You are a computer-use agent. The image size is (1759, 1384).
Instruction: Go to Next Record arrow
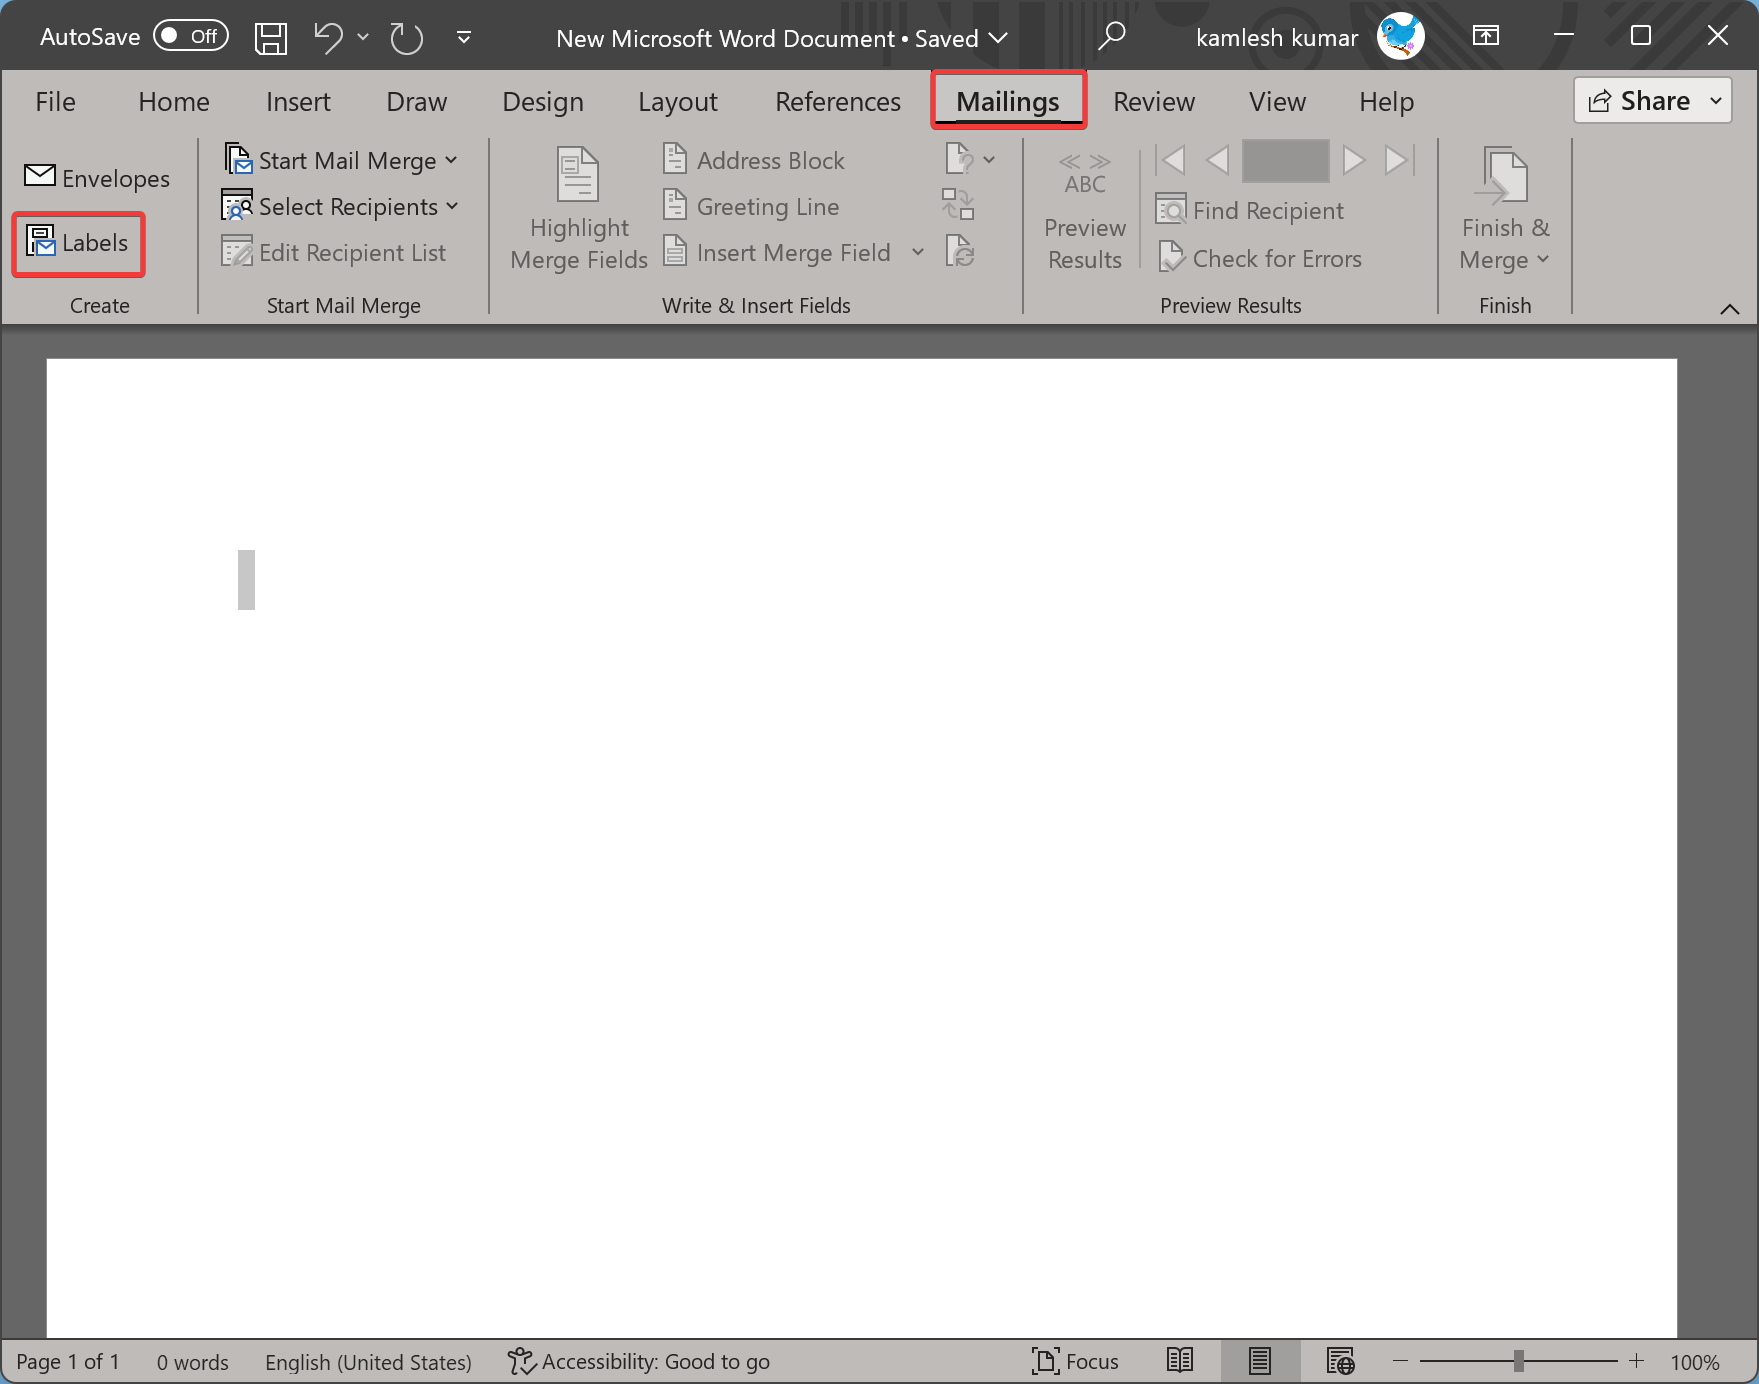pos(1353,160)
